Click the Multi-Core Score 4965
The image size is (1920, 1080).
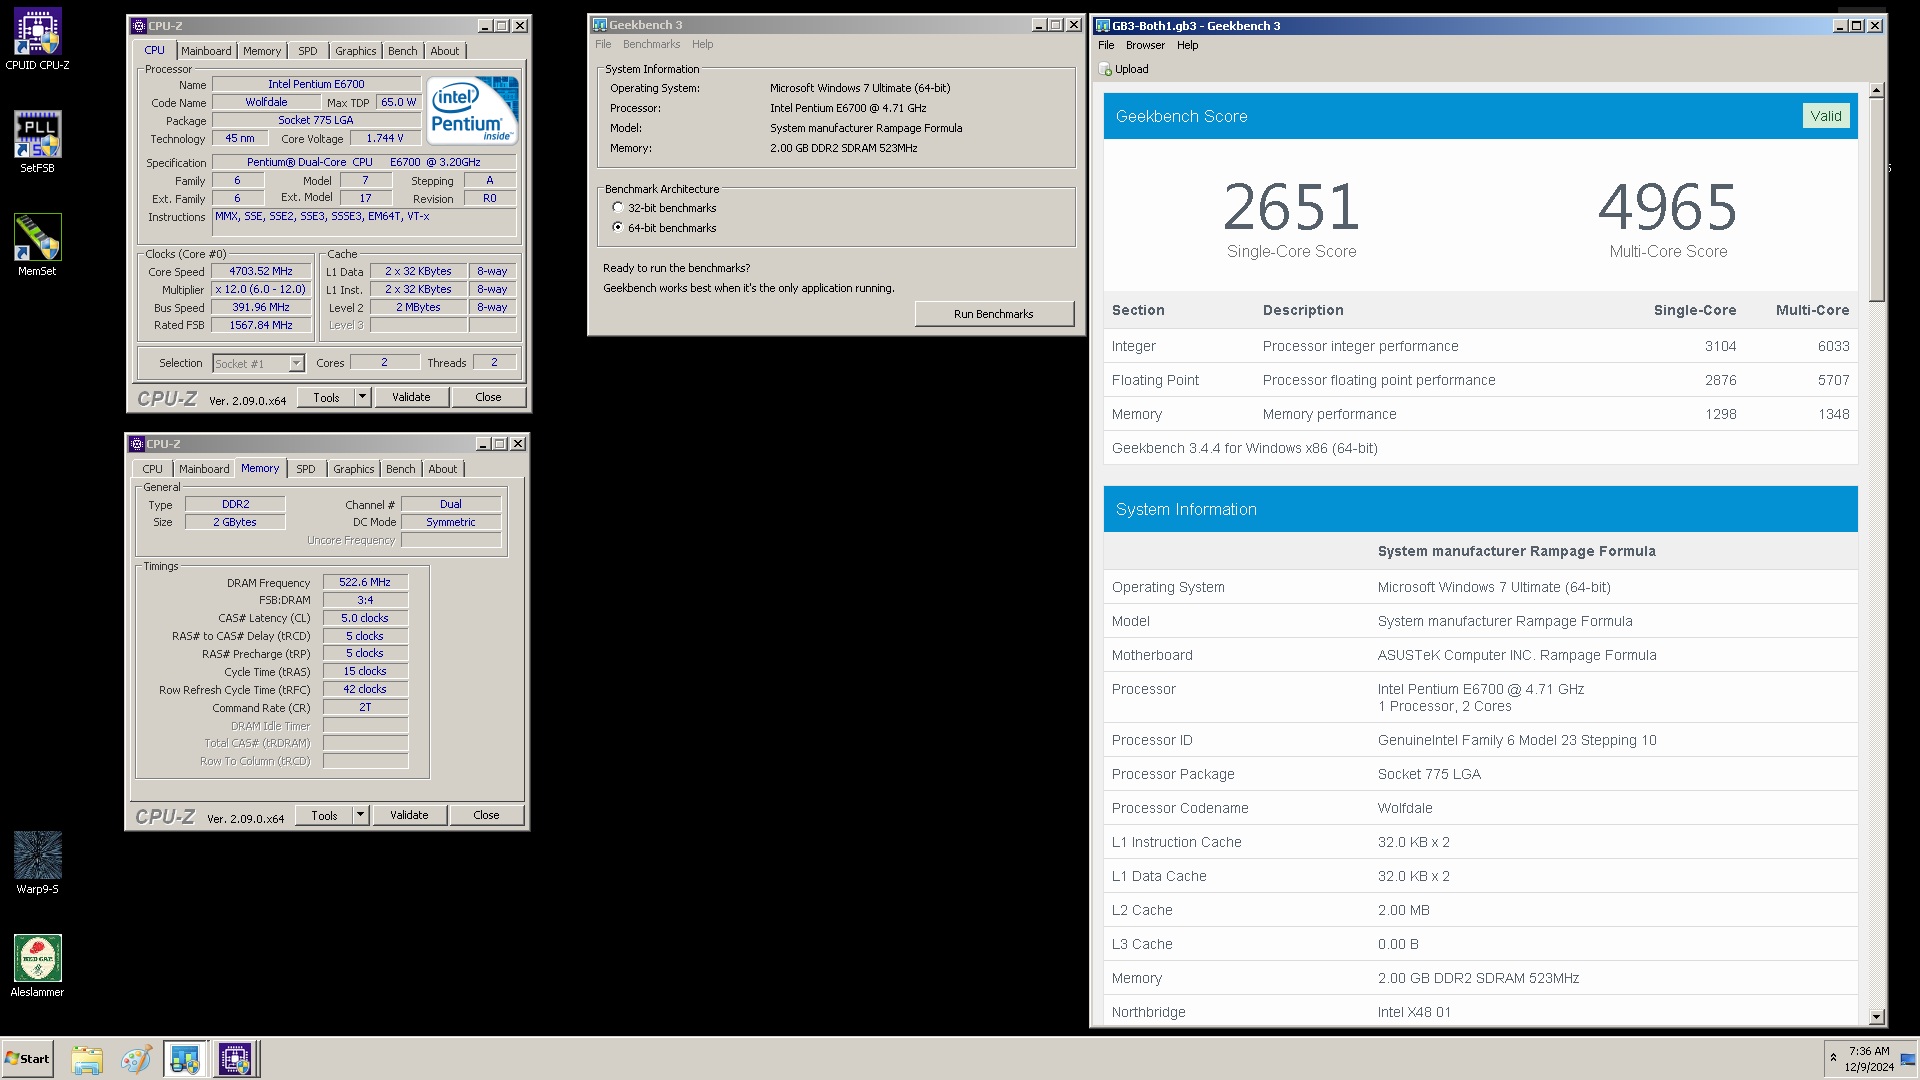1667,207
